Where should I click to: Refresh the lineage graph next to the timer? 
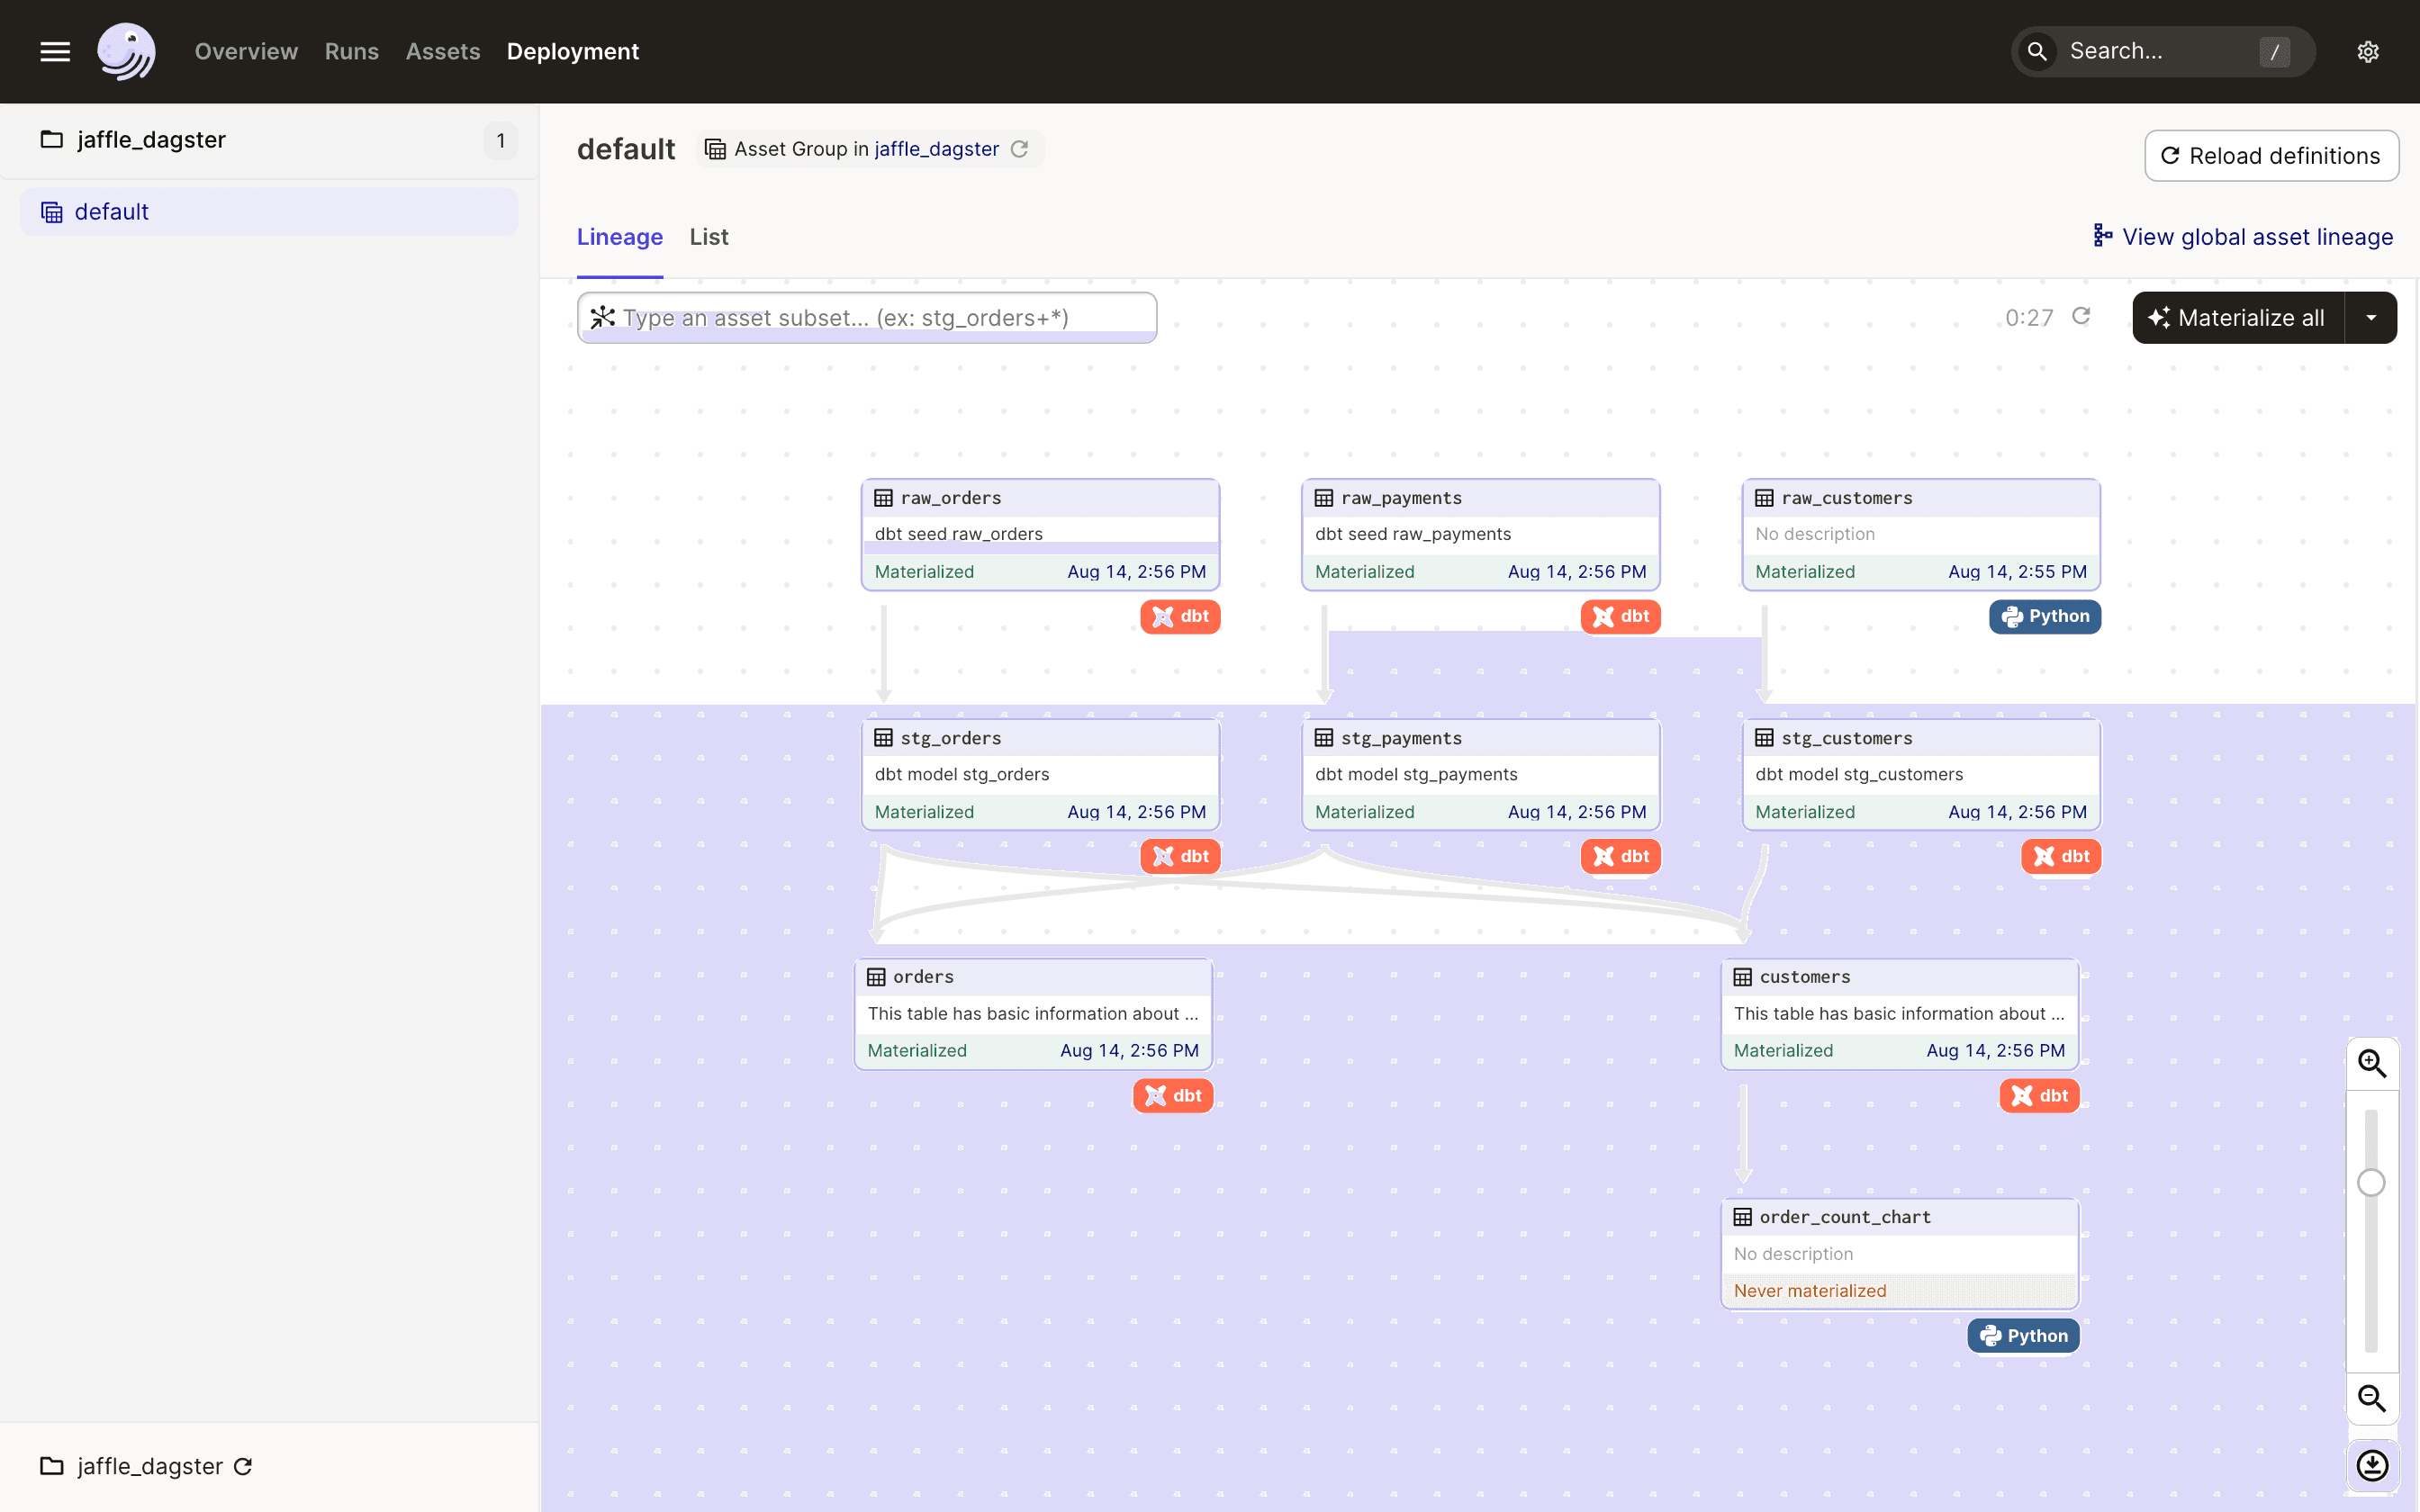point(2083,317)
